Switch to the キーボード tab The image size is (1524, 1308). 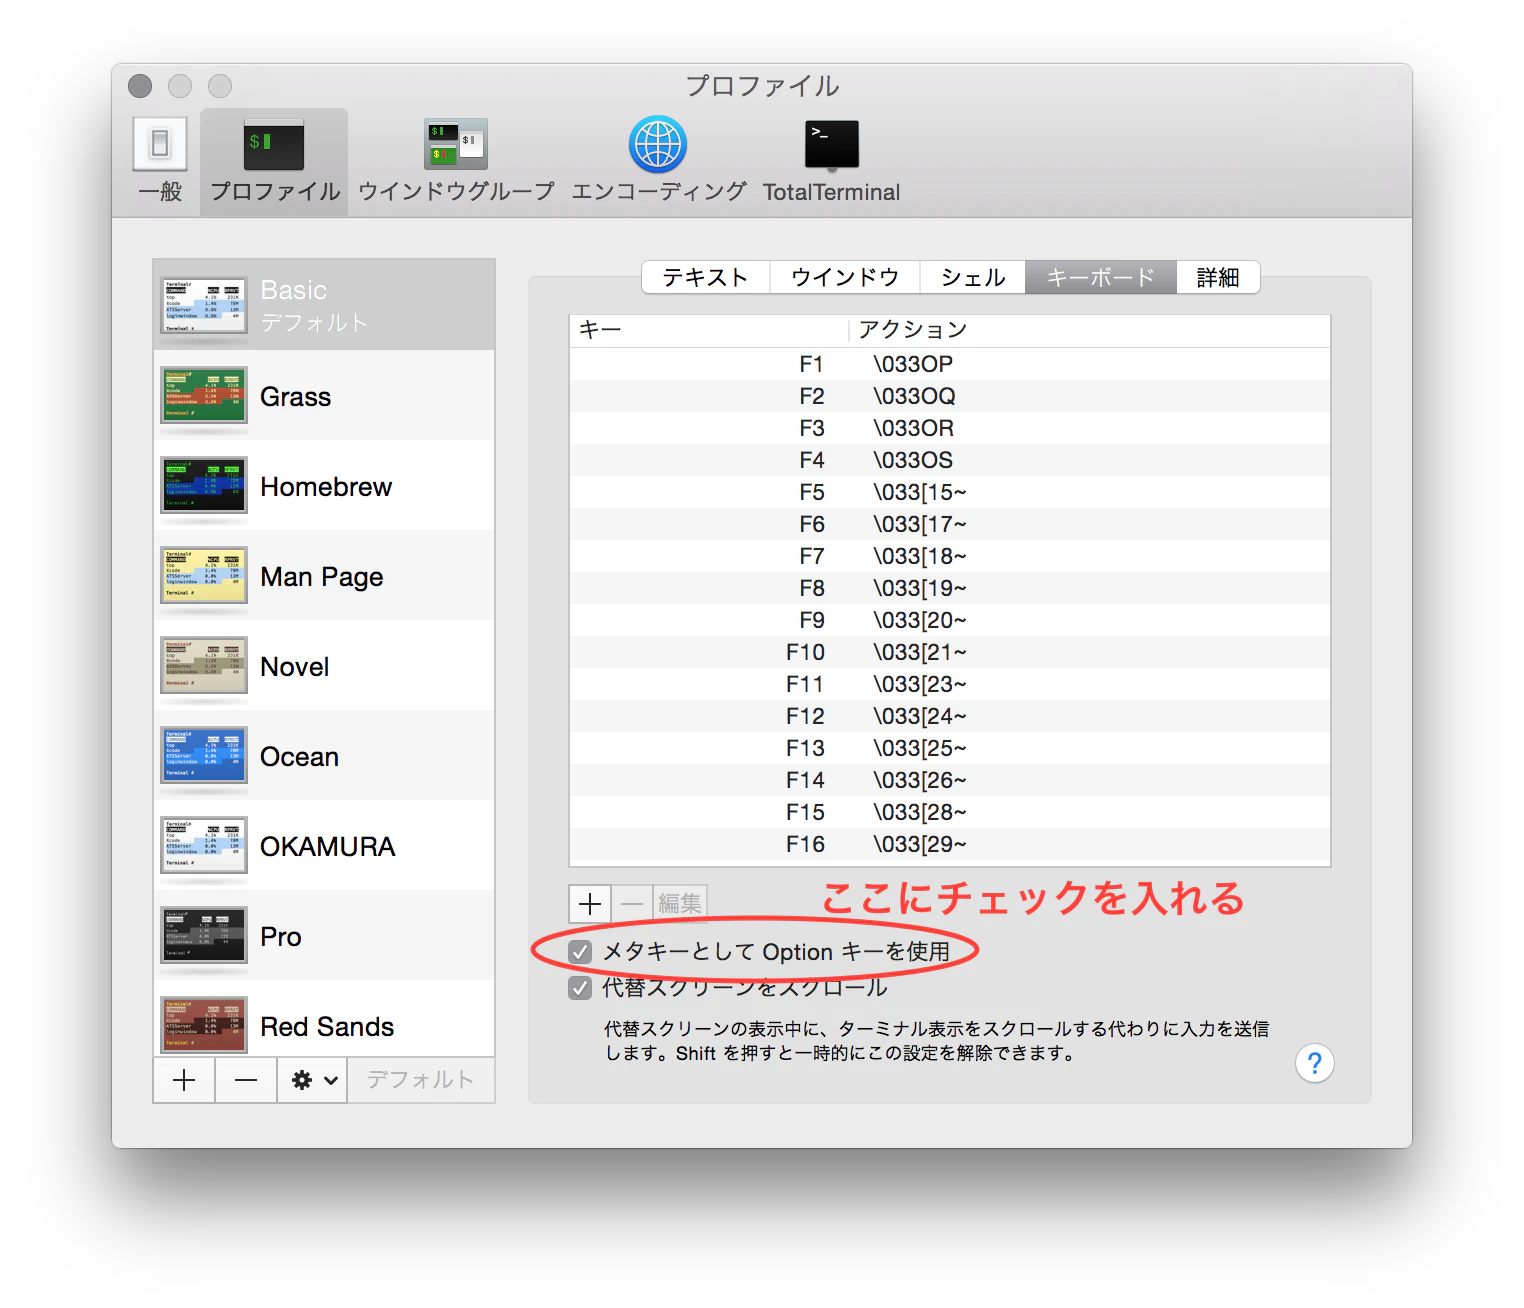[1101, 277]
